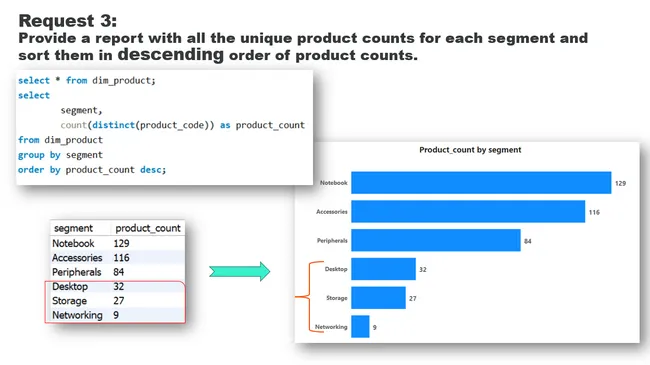Click the Networking bar in chart
Screen dimensions: 650x365
[x=360, y=326]
